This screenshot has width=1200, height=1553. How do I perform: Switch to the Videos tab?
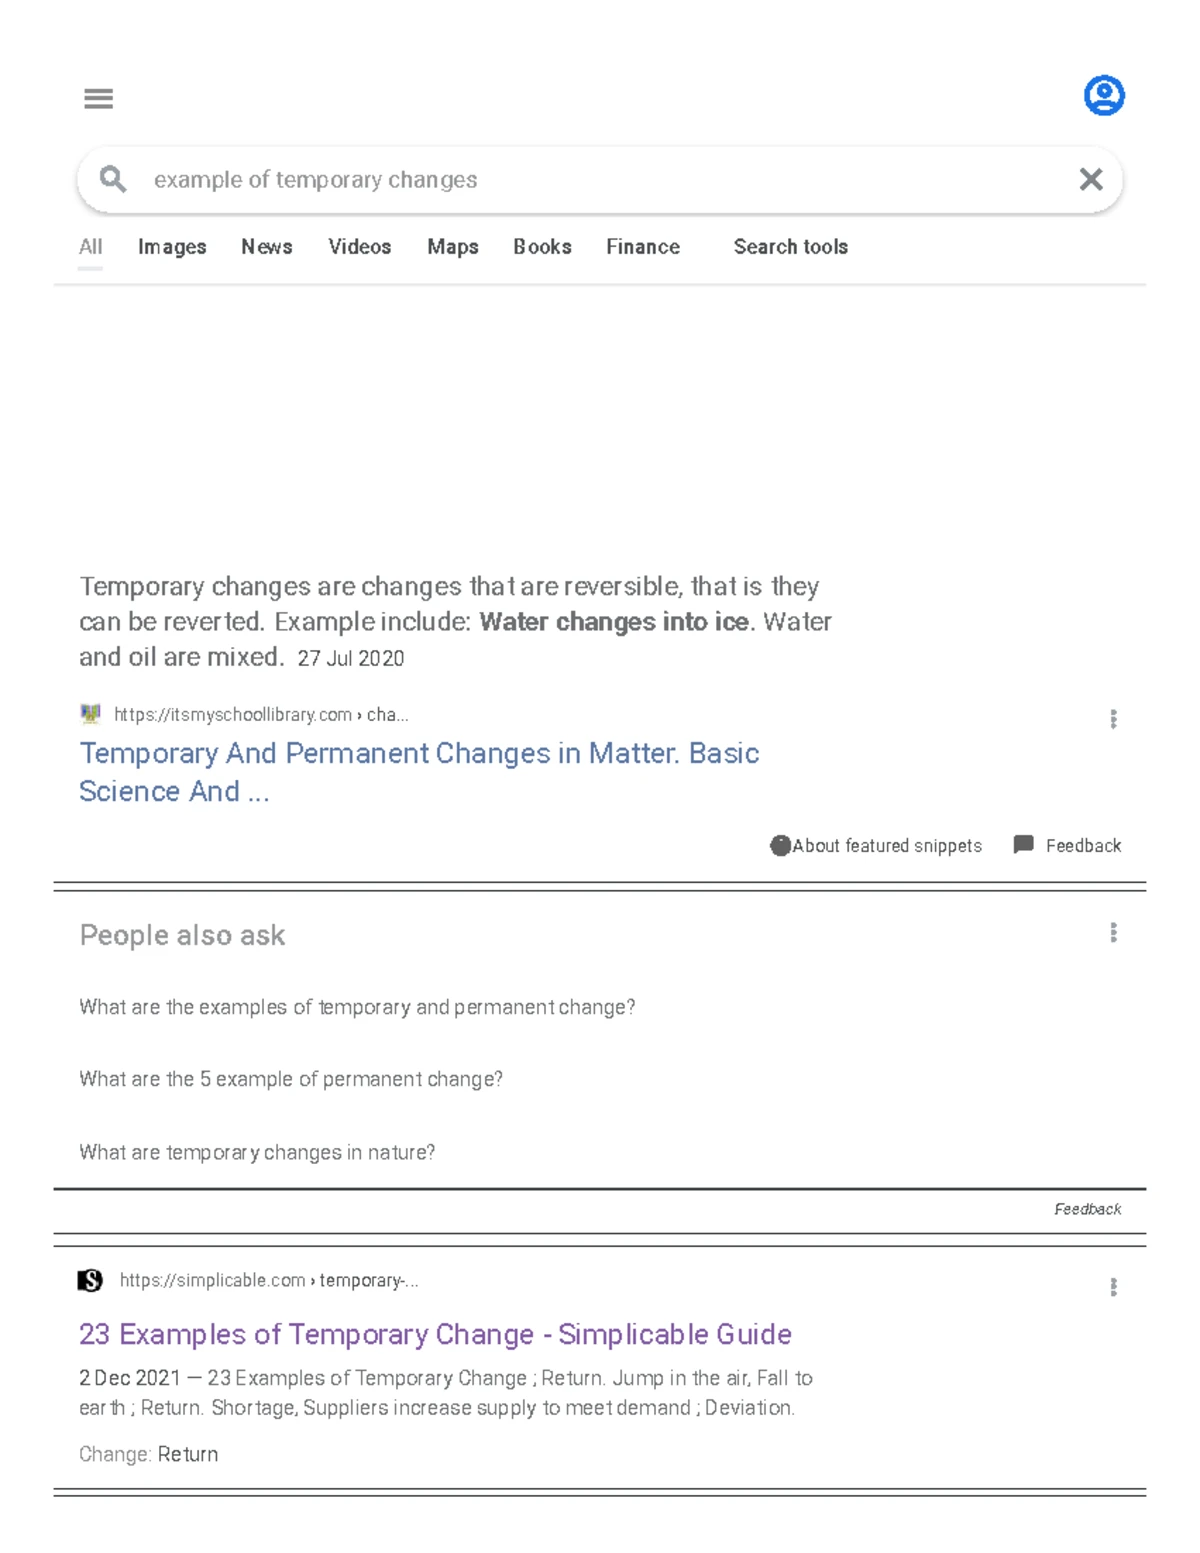[359, 247]
